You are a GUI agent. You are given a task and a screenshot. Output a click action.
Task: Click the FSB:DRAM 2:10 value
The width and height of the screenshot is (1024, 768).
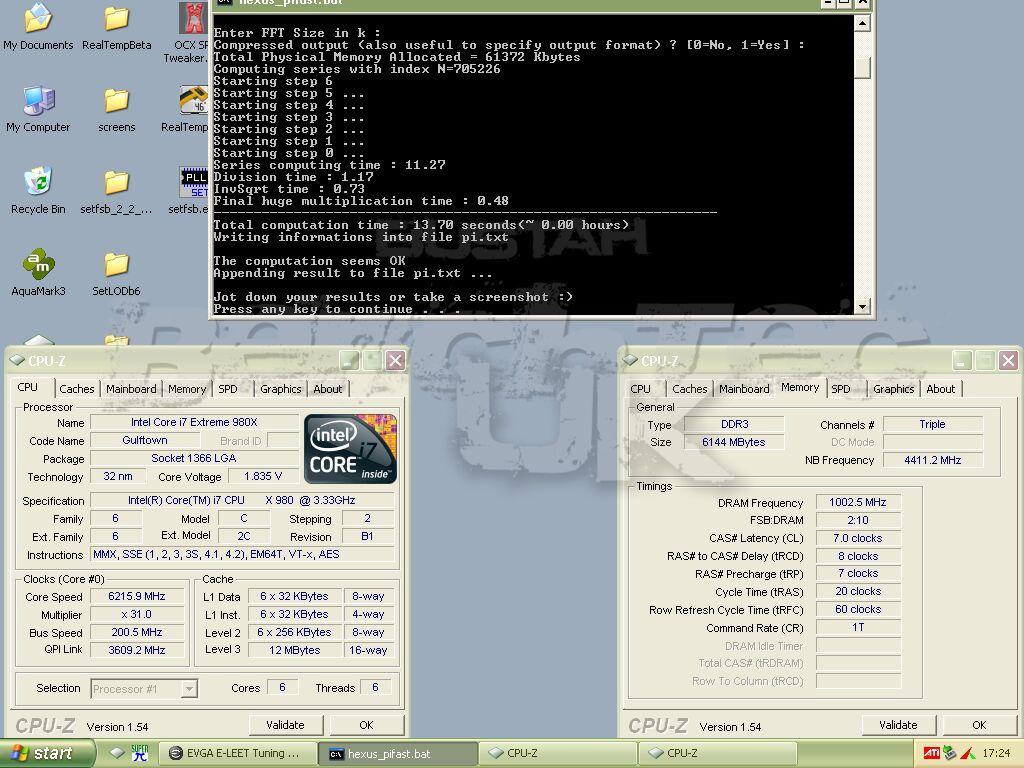(858, 520)
